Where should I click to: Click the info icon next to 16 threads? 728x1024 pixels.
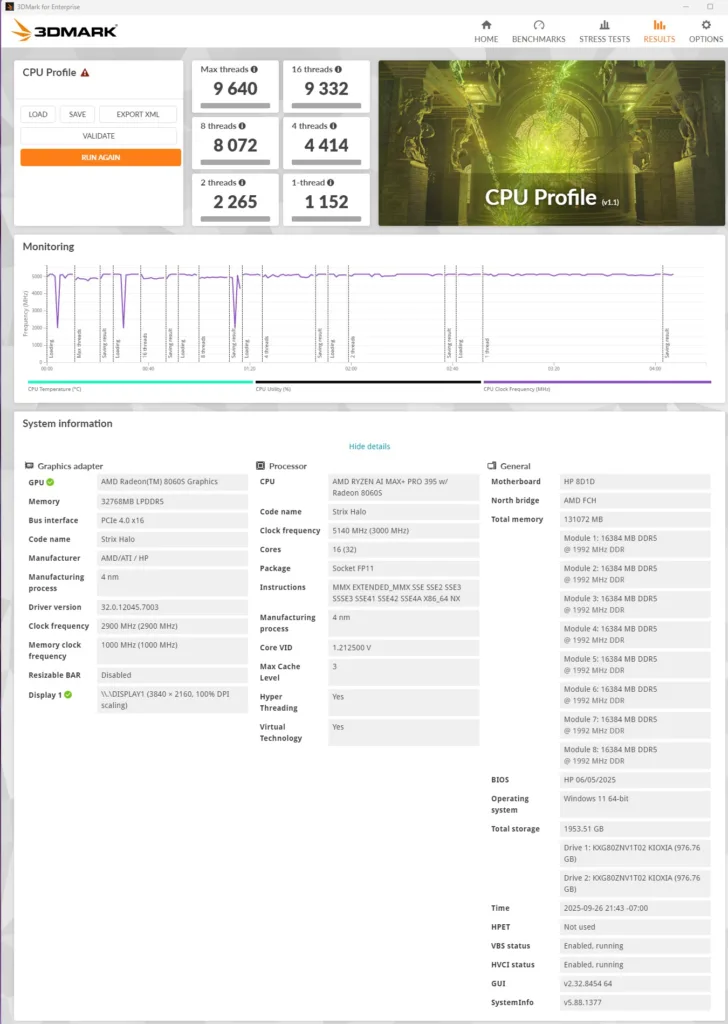coord(340,70)
